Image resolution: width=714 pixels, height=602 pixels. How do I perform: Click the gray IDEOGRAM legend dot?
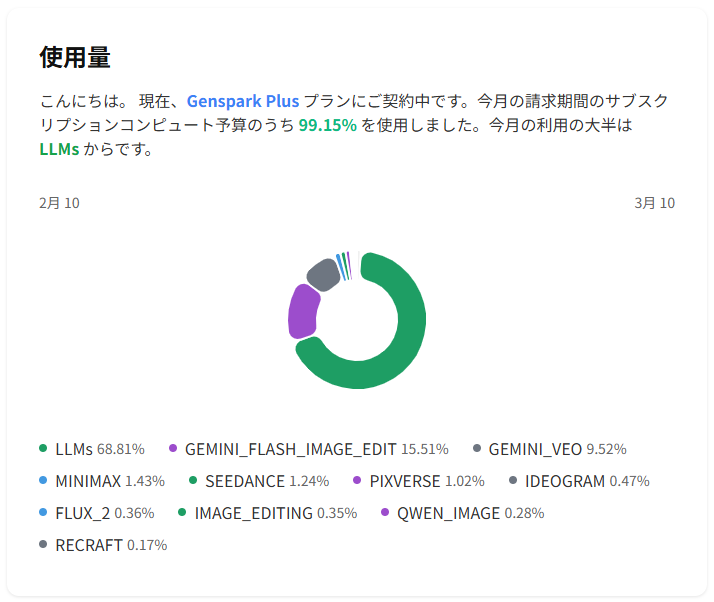(x=513, y=481)
